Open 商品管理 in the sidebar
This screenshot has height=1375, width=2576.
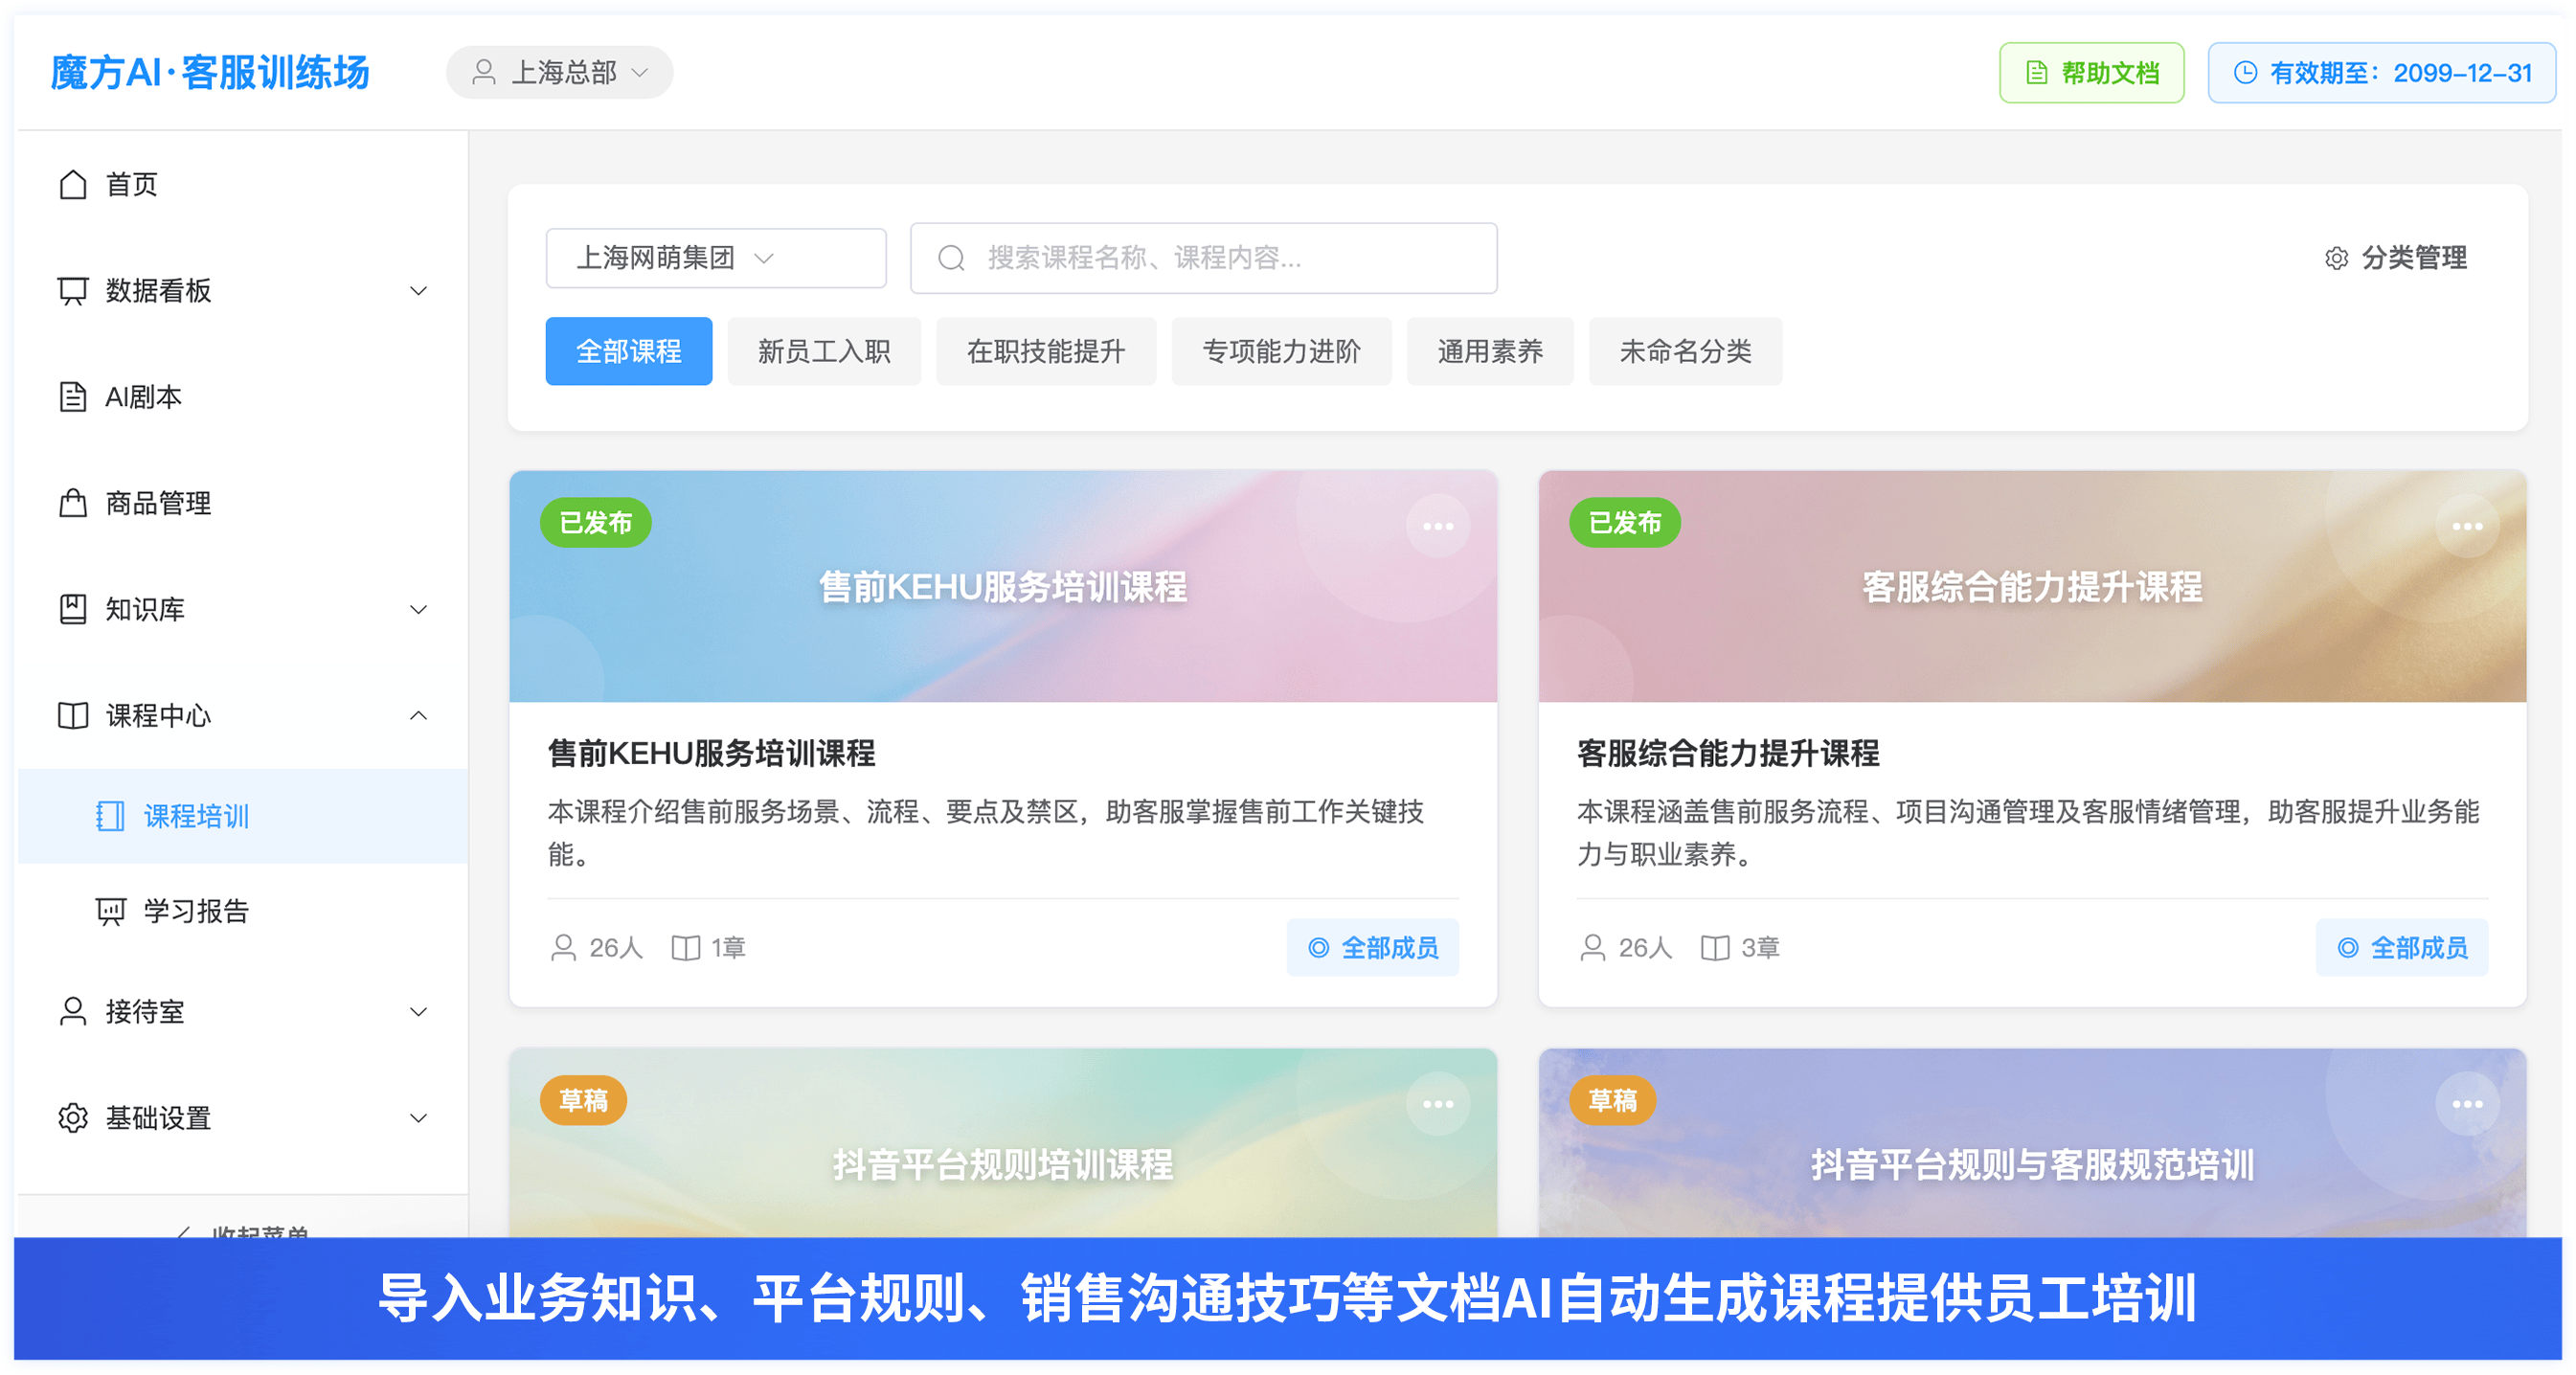[242, 503]
